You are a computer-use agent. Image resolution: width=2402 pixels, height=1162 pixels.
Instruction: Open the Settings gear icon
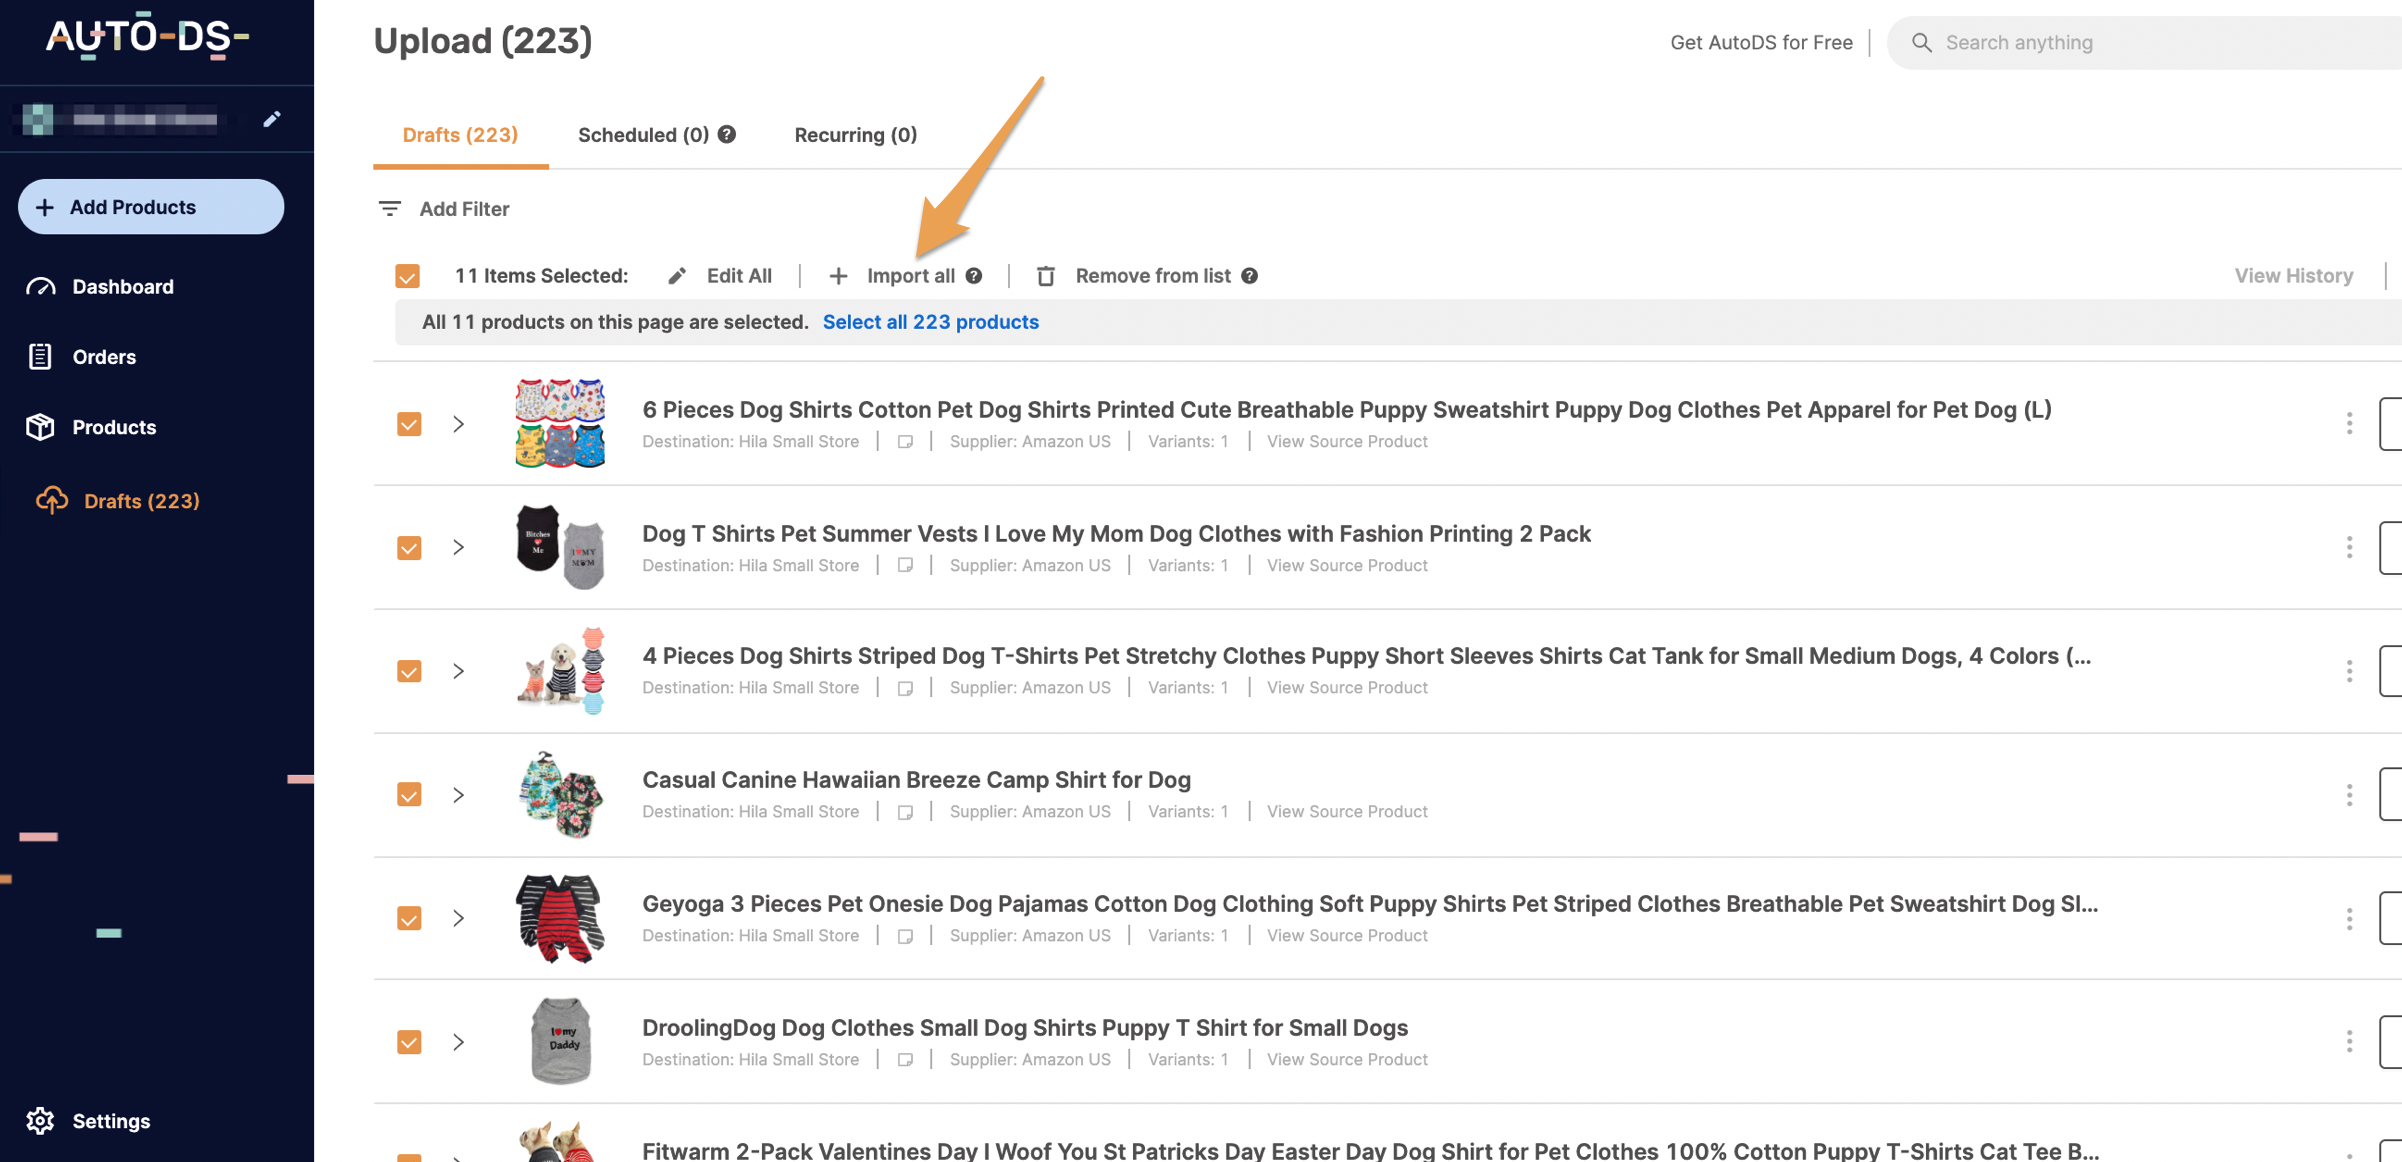40,1121
